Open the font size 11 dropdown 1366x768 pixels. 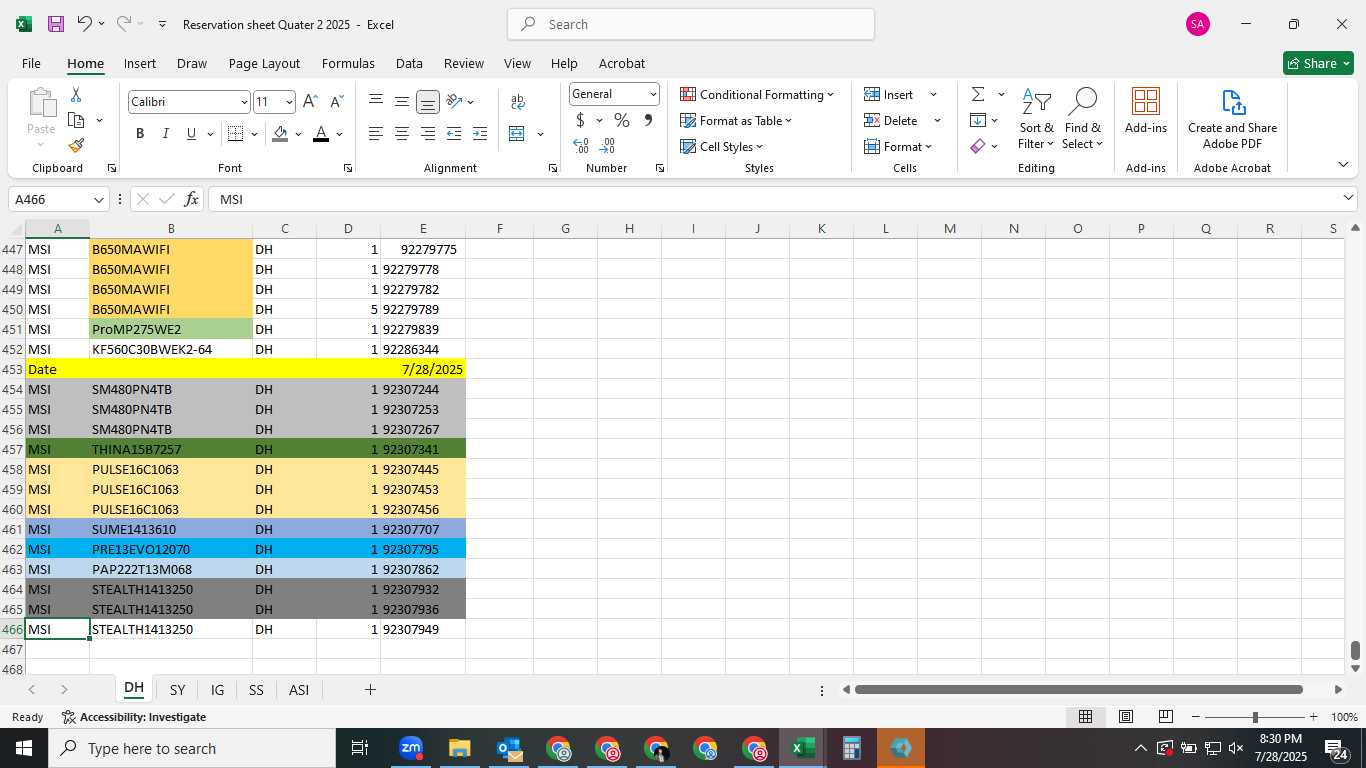point(289,102)
